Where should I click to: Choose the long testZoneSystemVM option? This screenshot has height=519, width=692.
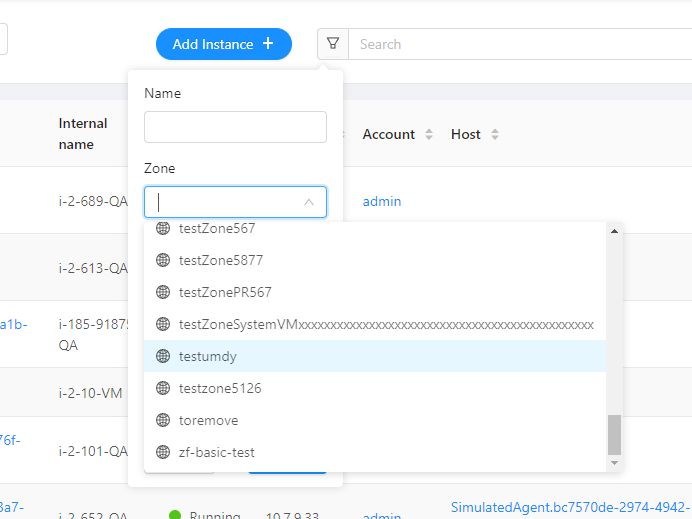coord(375,324)
